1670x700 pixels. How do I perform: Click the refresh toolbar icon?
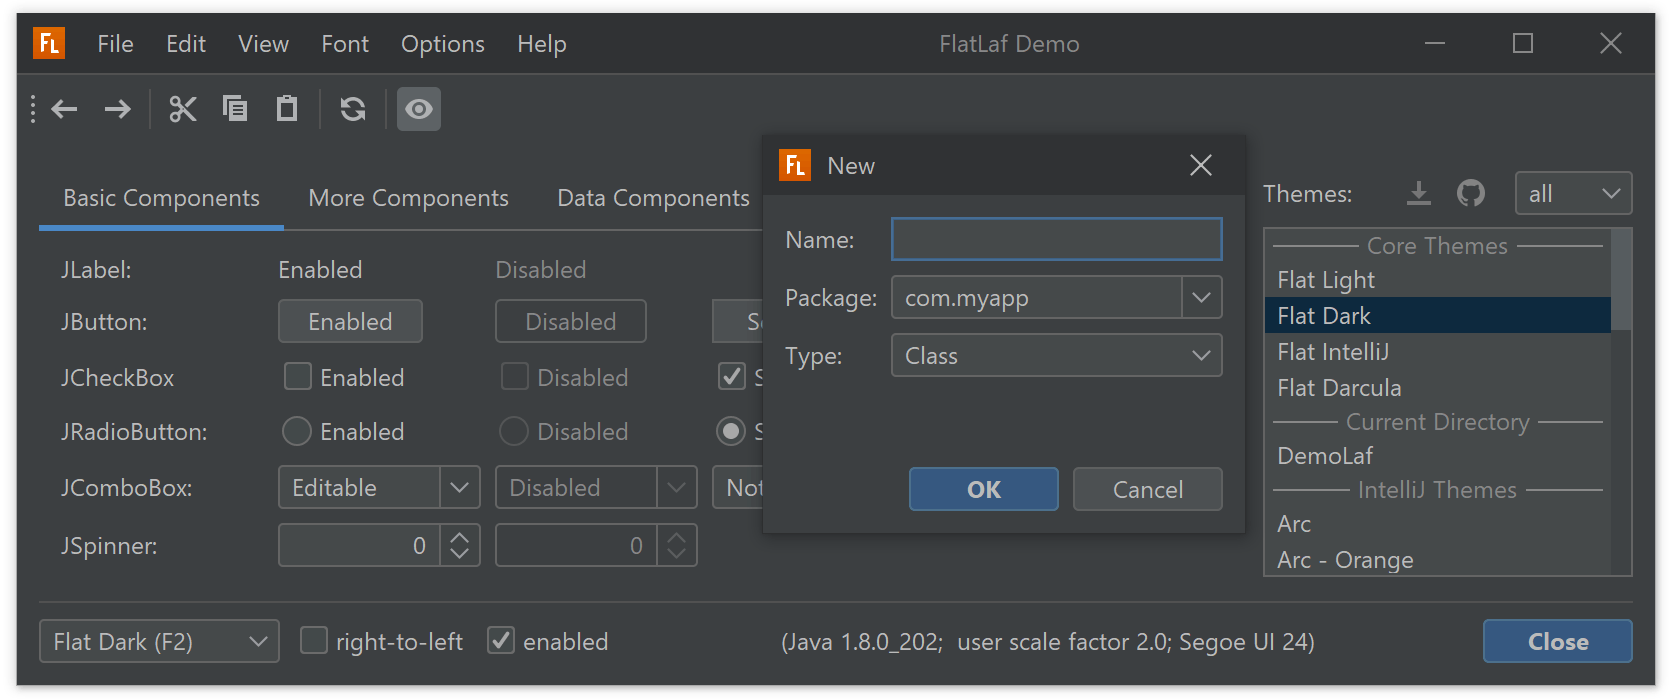click(x=353, y=109)
